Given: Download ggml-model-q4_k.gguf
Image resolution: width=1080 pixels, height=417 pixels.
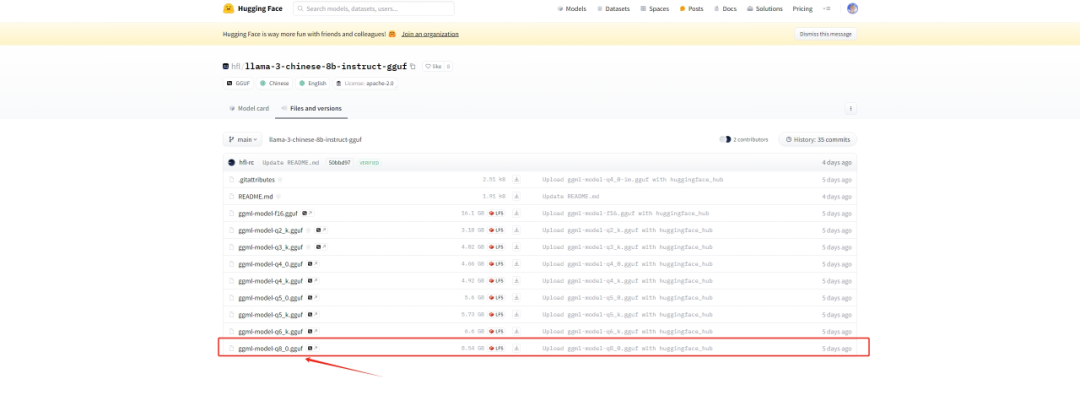Looking at the screenshot, I should (x=517, y=281).
